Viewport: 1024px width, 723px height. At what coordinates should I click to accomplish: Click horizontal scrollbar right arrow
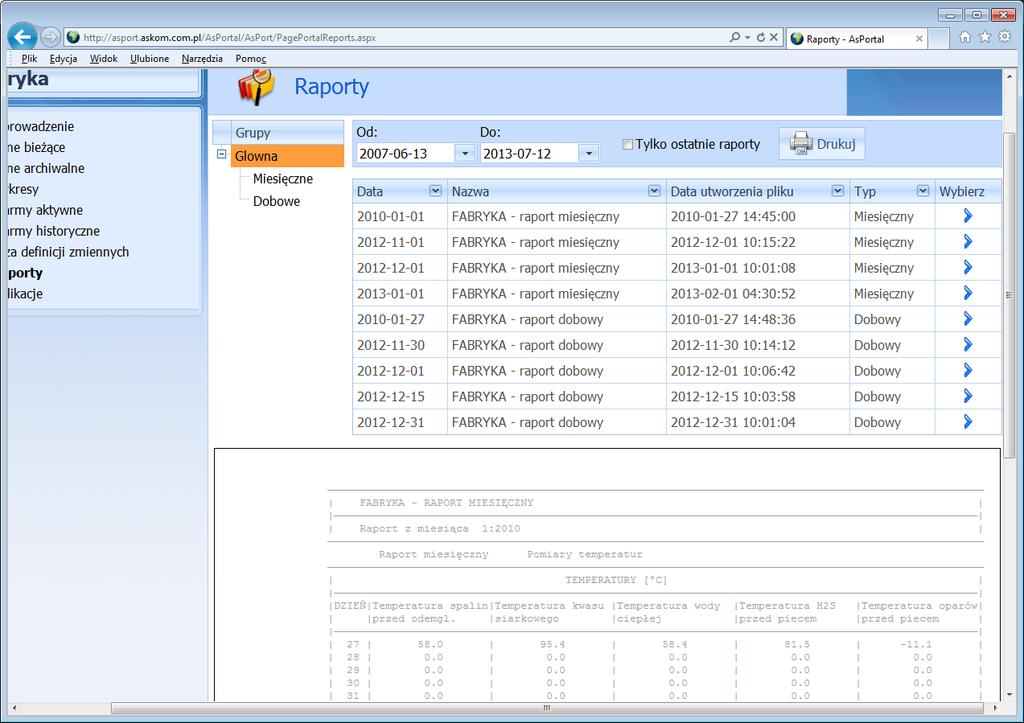coord(995,708)
